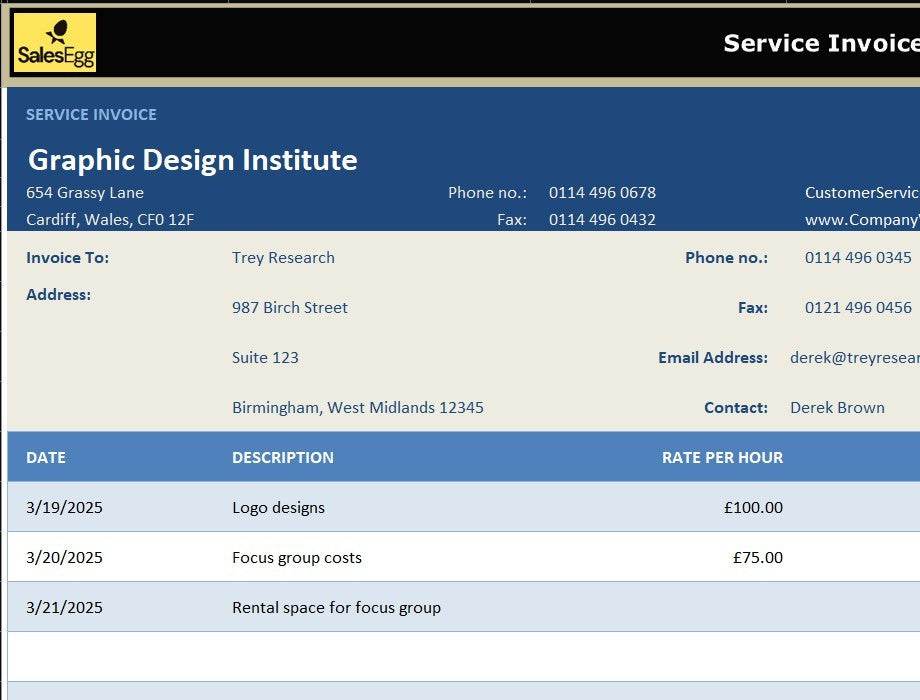920x700 pixels.
Task: Click the 987 Birch Street cell
Action: click(x=290, y=308)
